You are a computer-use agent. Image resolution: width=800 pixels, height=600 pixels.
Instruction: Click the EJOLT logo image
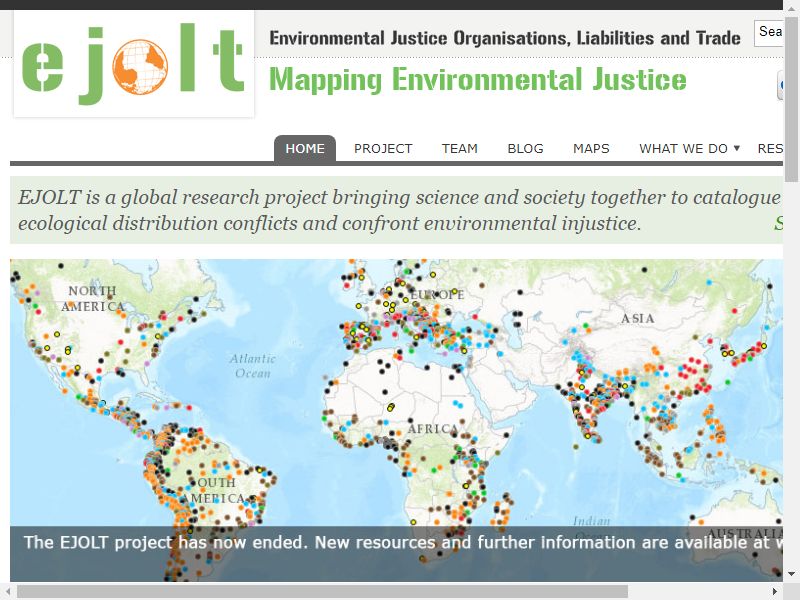(x=134, y=64)
